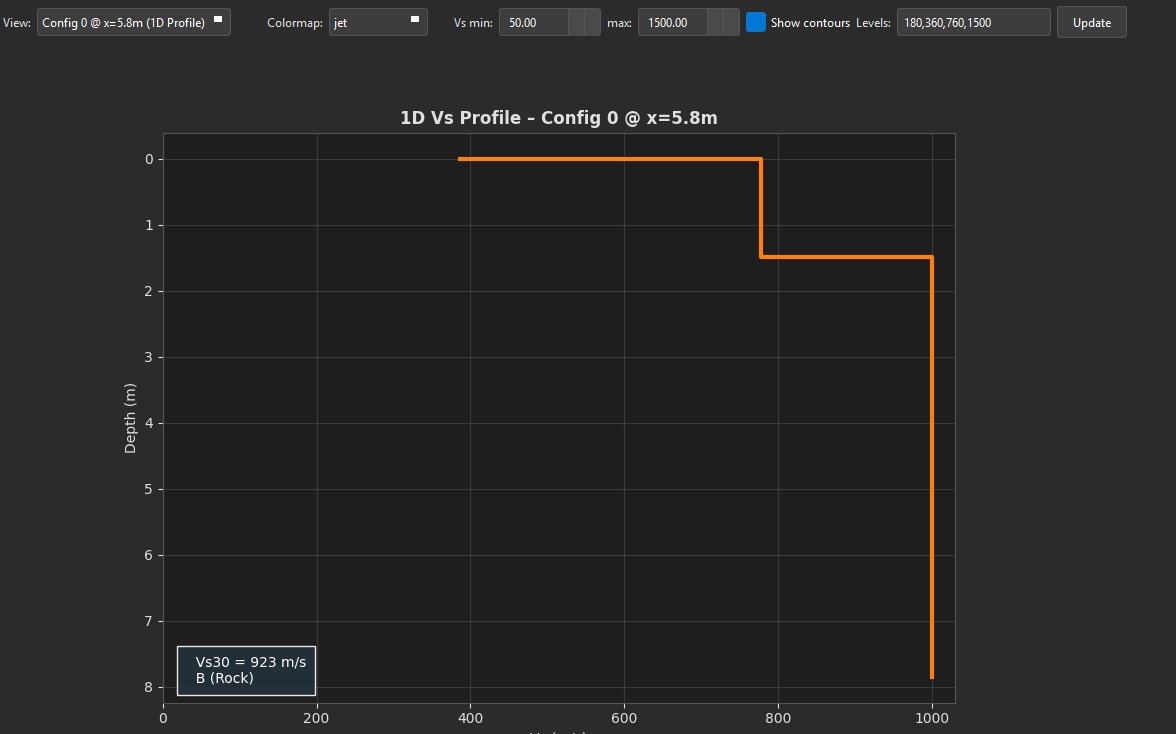Click the 'Depth (m)' axis label
1176x734 pixels.
[x=130, y=418]
